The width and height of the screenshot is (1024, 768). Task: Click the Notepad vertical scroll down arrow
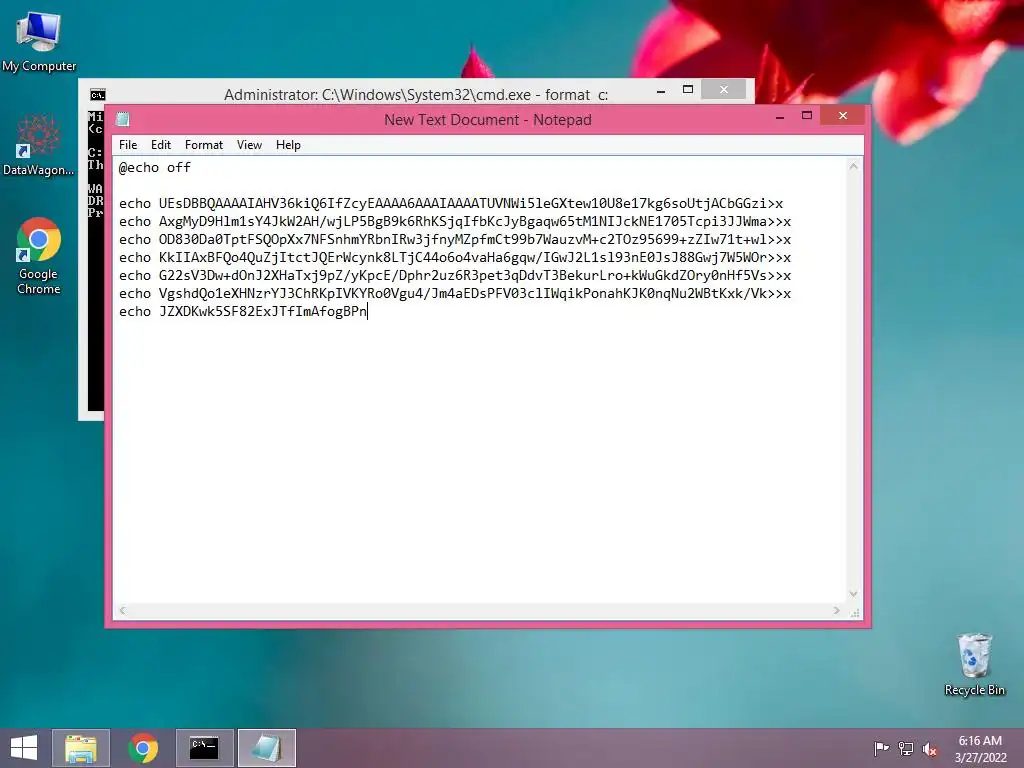pyautogui.click(x=854, y=594)
